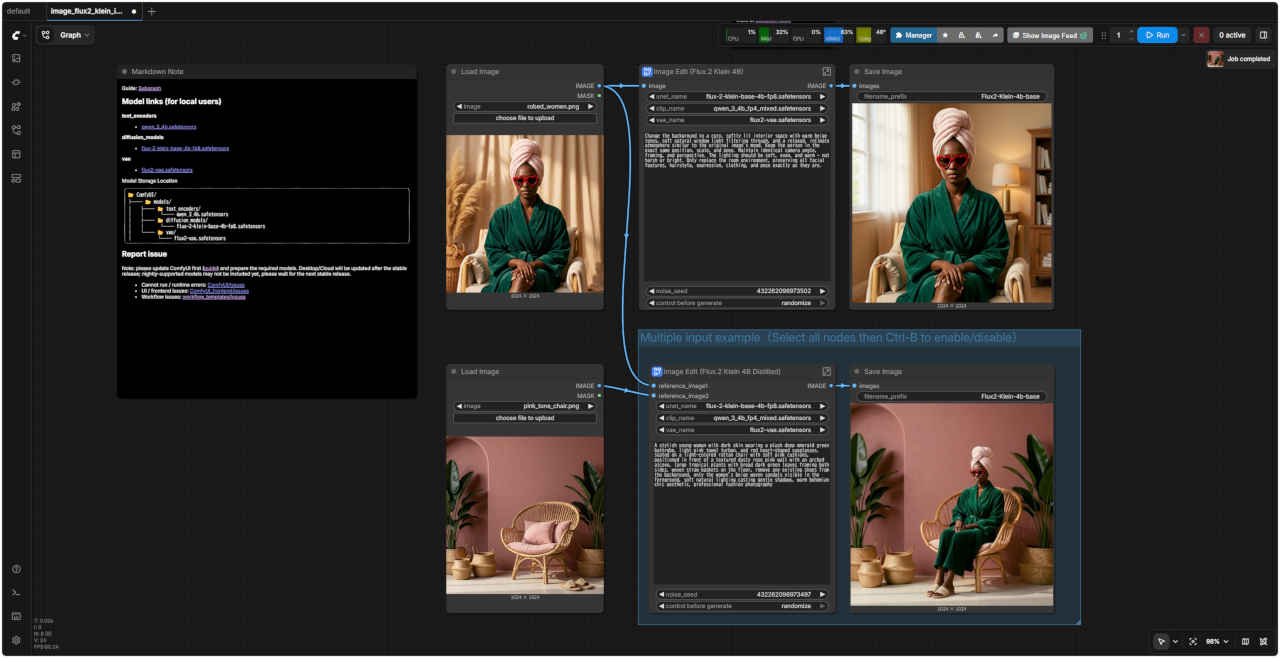Open a new workflow tab with plus

[152, 11]
